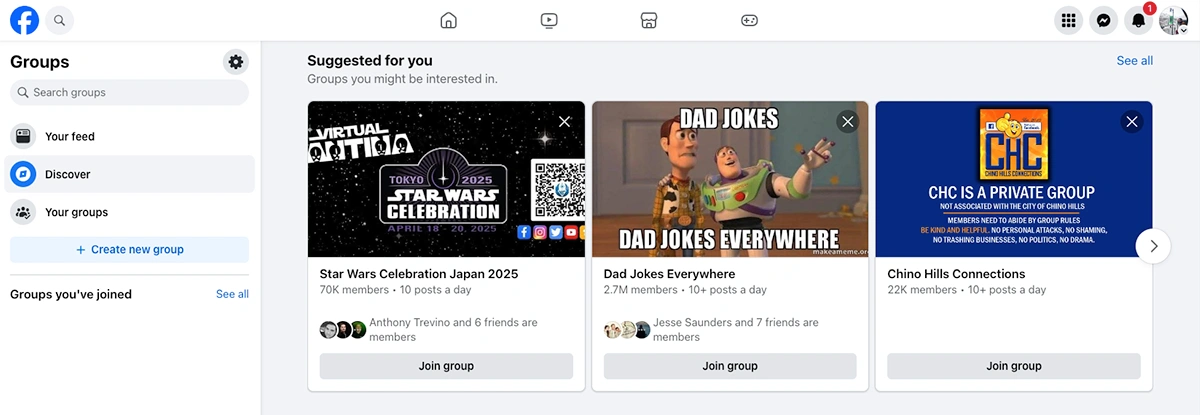Click Create new group button
The height and width of the screenshot is (415, 1200).
click(129, 250)
